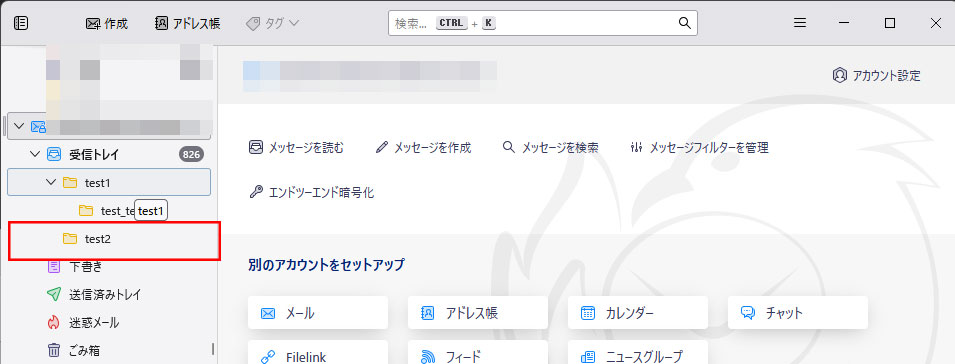Toggle the spaces toolbar icon
The image size is (955, 364).
point(21,24)
